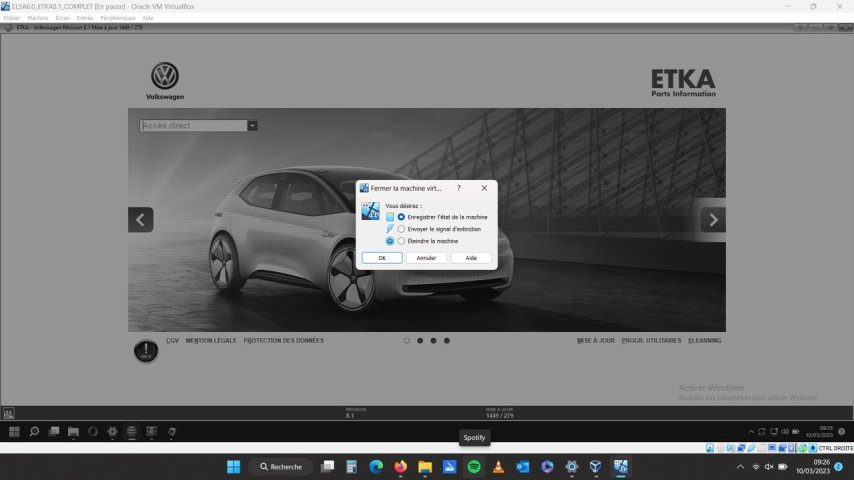This screenshot has height=480, width=854.
Task: Open the Écran menu in VirtualBox
Action: tap(63, 18)
